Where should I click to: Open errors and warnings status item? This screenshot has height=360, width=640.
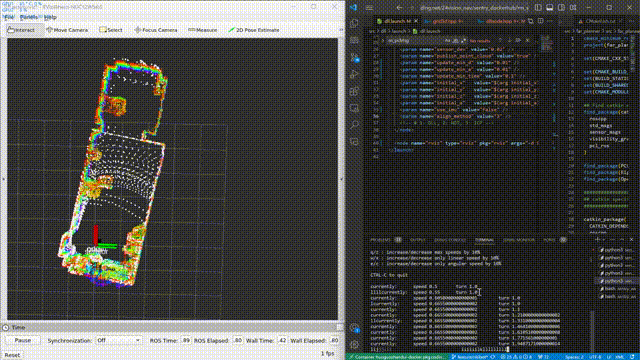click(517, 357)
